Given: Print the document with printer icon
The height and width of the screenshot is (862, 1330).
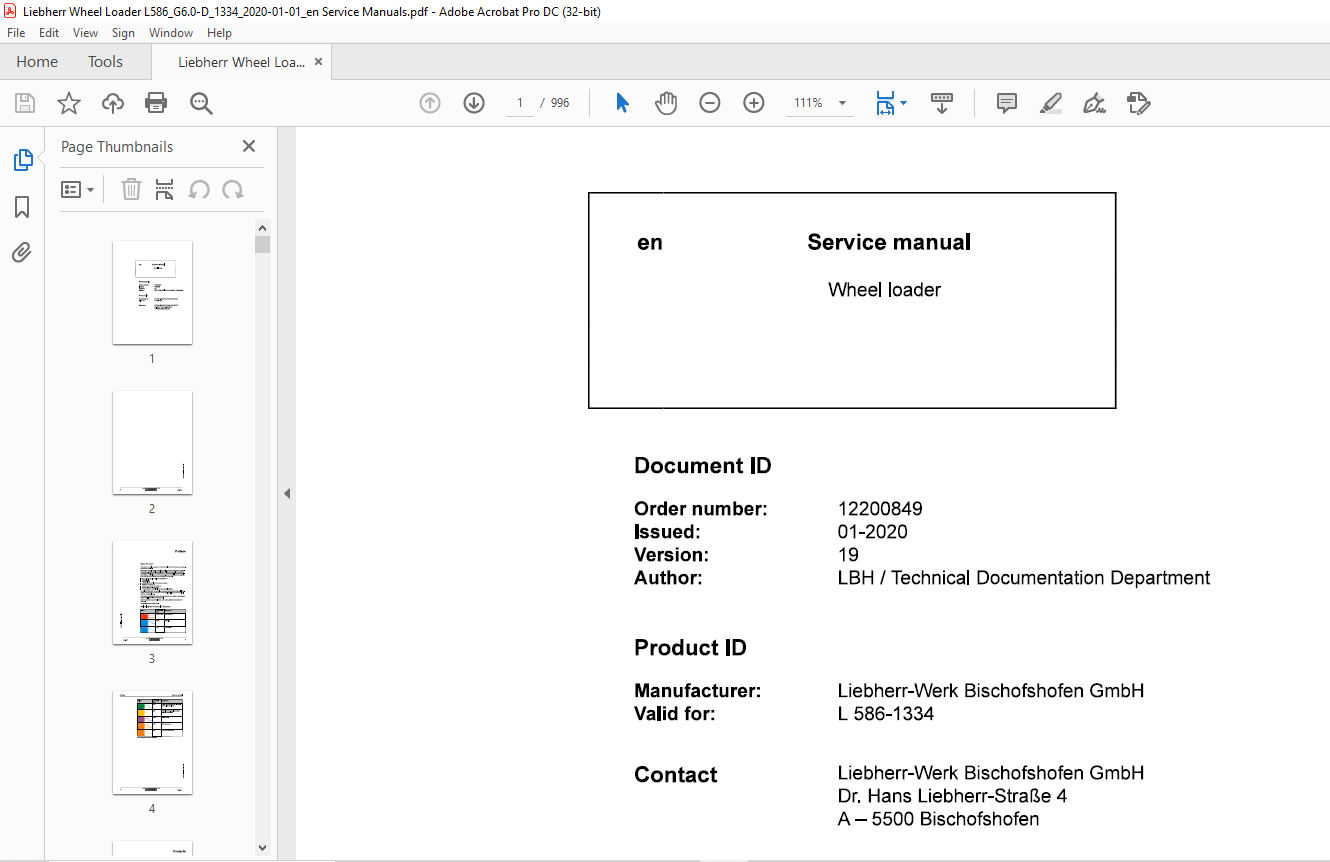Looking at the screenshot, I should pyautogui.click(x=156, y=103).
